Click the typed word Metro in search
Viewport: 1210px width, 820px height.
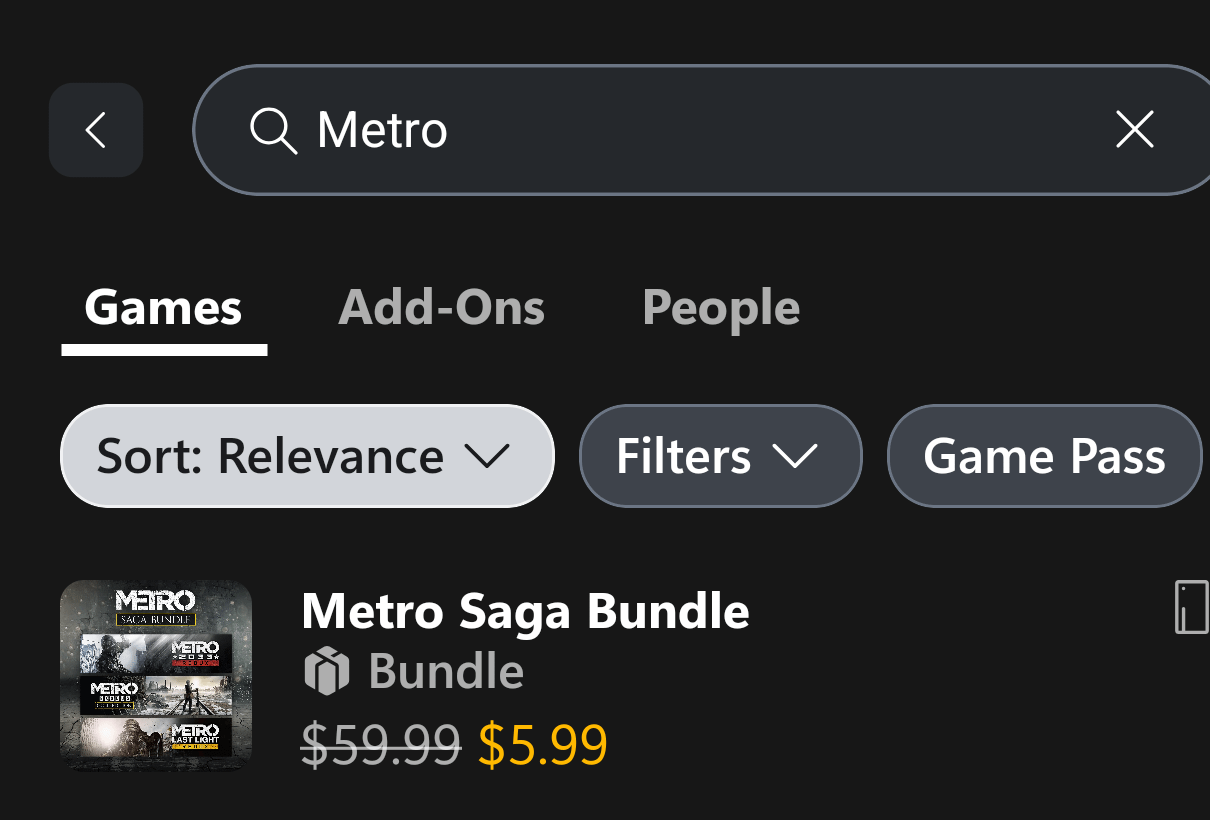click(x=382, y=131)
